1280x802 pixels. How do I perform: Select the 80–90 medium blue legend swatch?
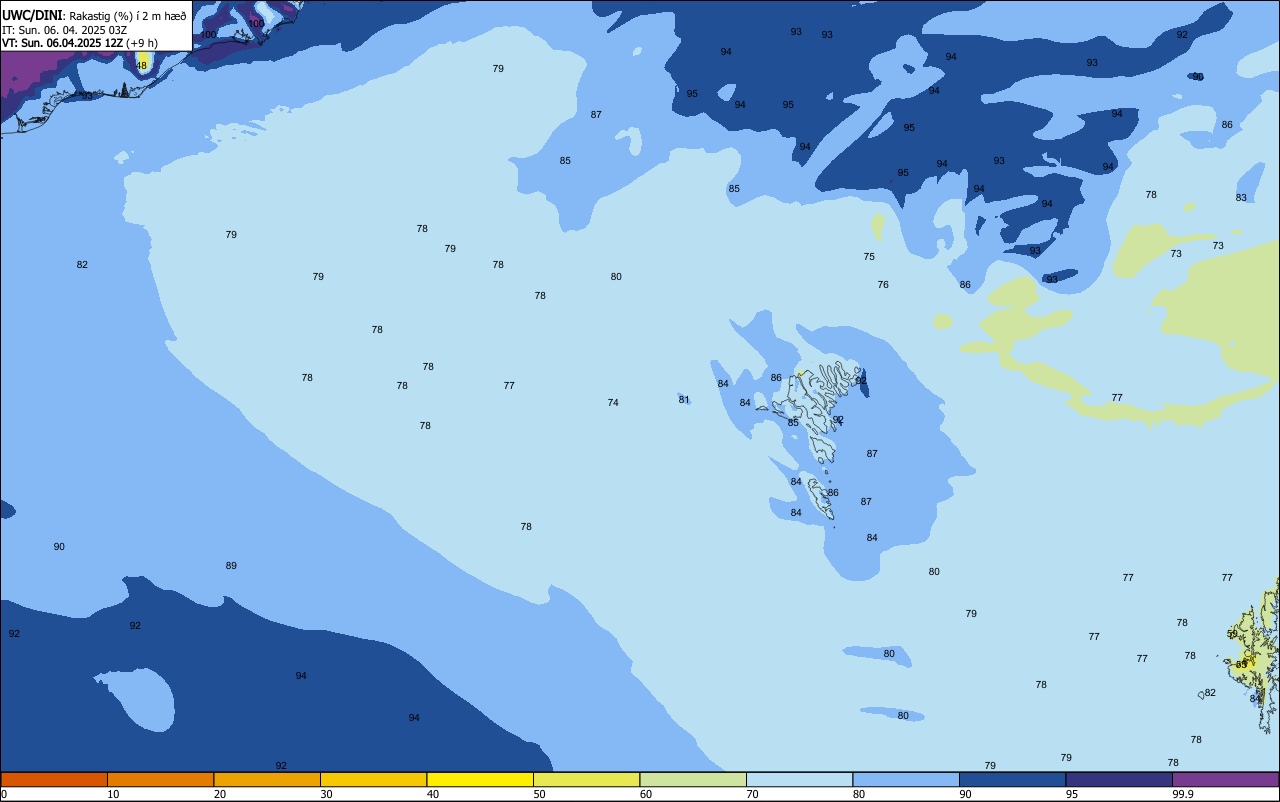(x=906, y=779)
